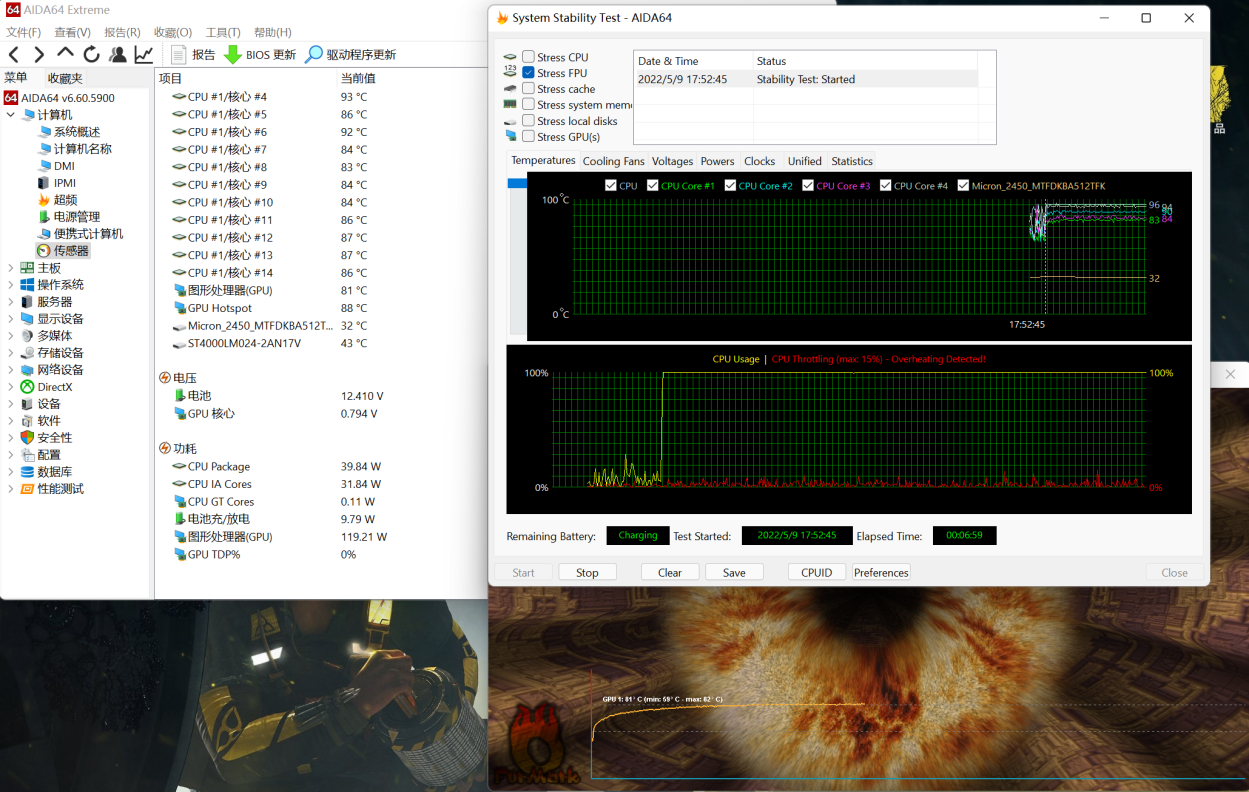Expand the 性能测试 tree node

[x=11, y=489]
